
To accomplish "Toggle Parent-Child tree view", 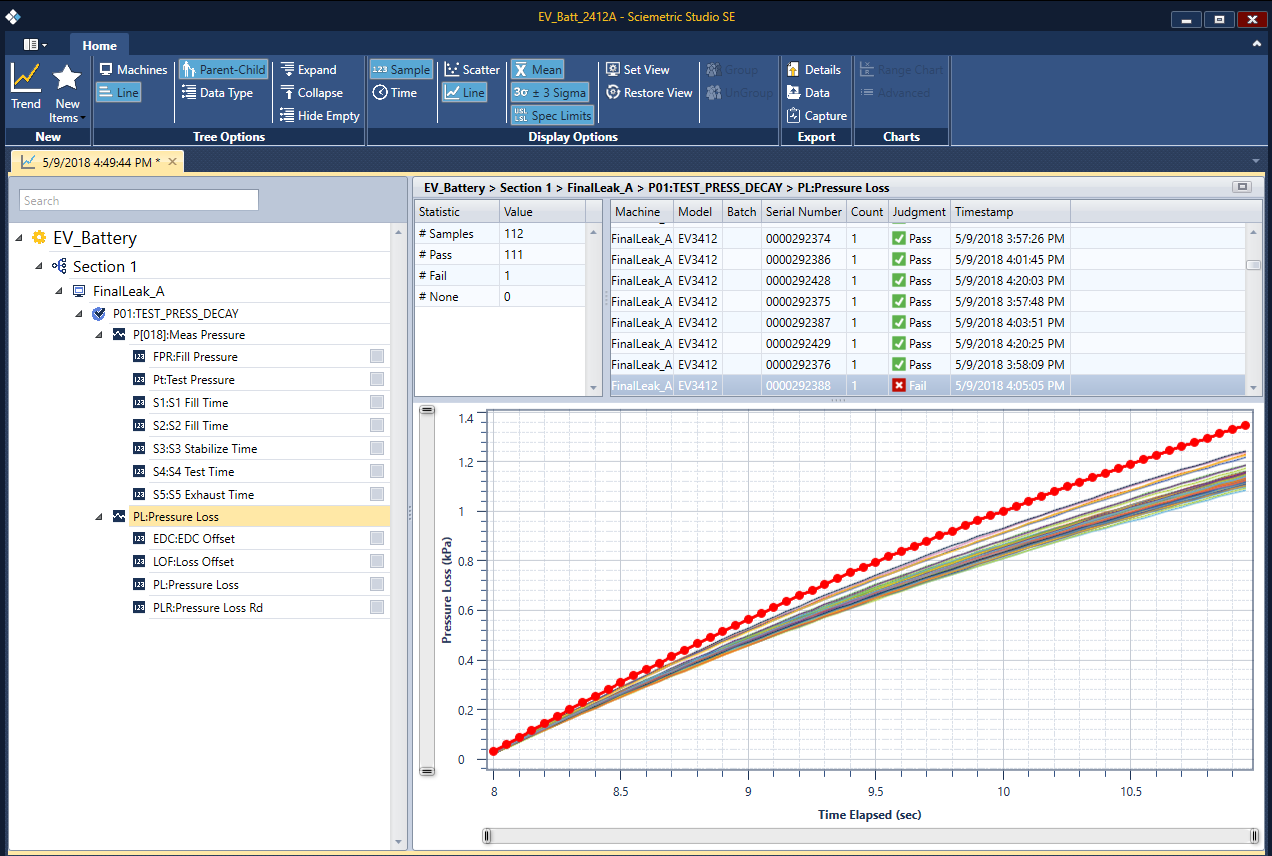I will click(x=223, y=70).
